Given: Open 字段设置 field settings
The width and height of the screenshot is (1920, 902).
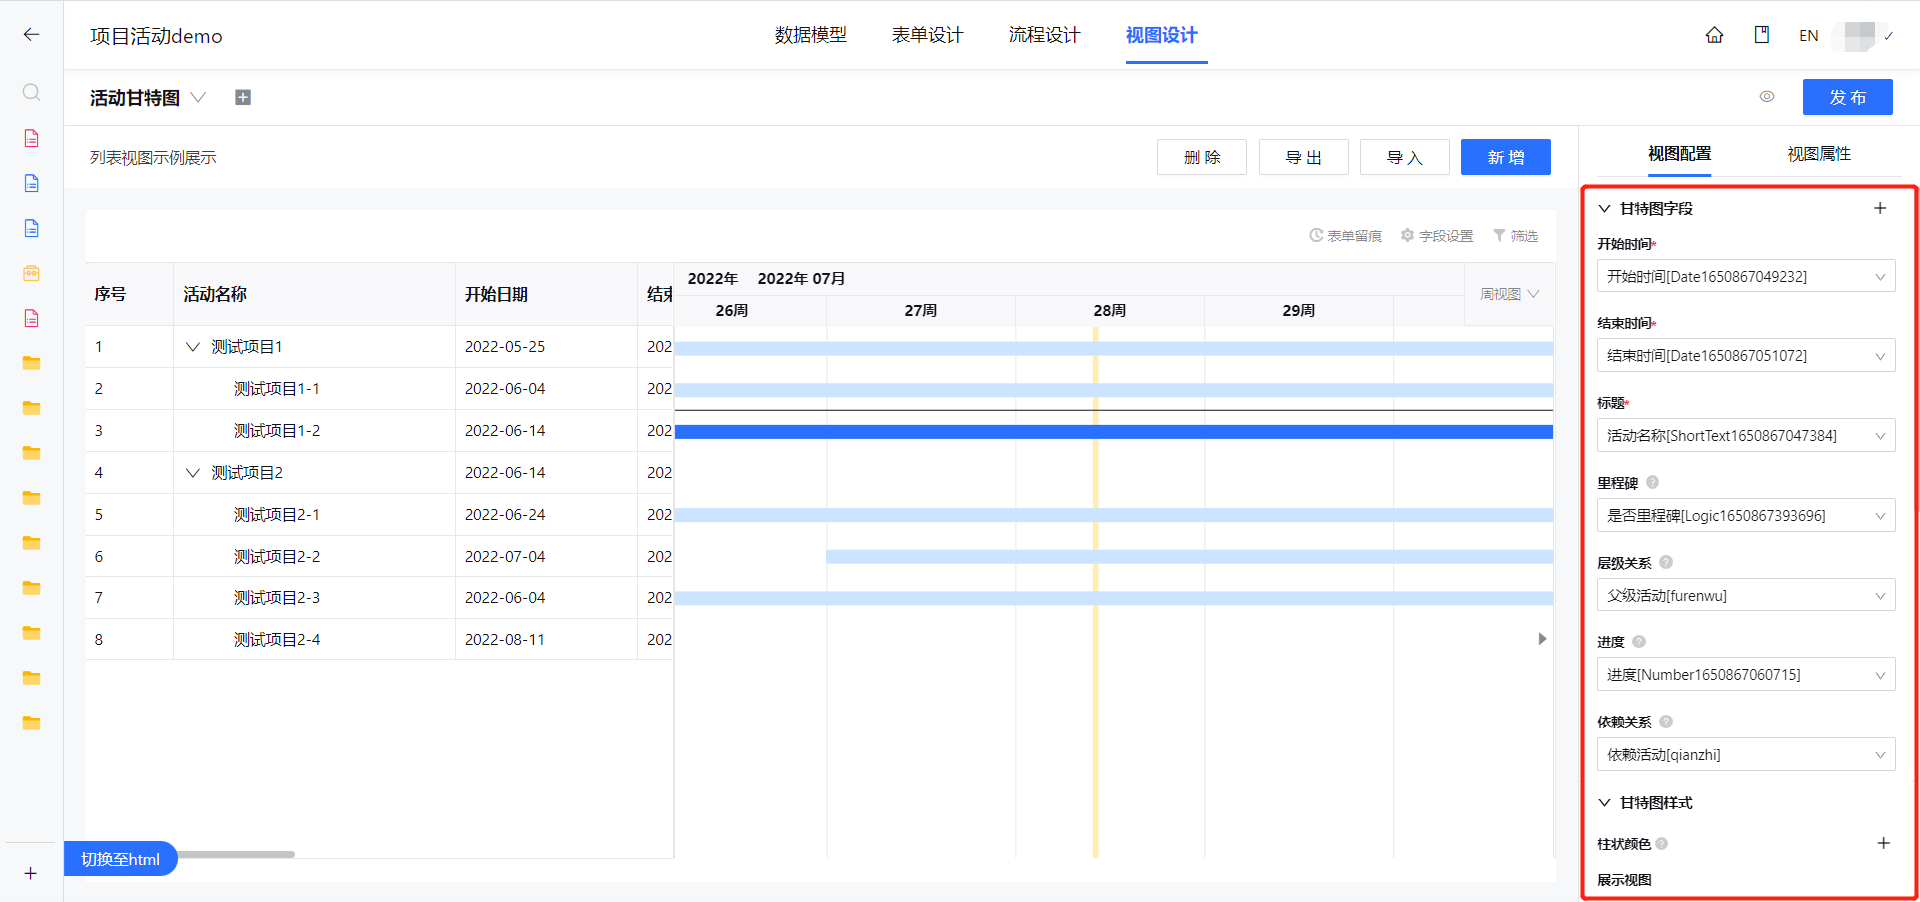Looking at the screenshot, I should point(1437,236).
